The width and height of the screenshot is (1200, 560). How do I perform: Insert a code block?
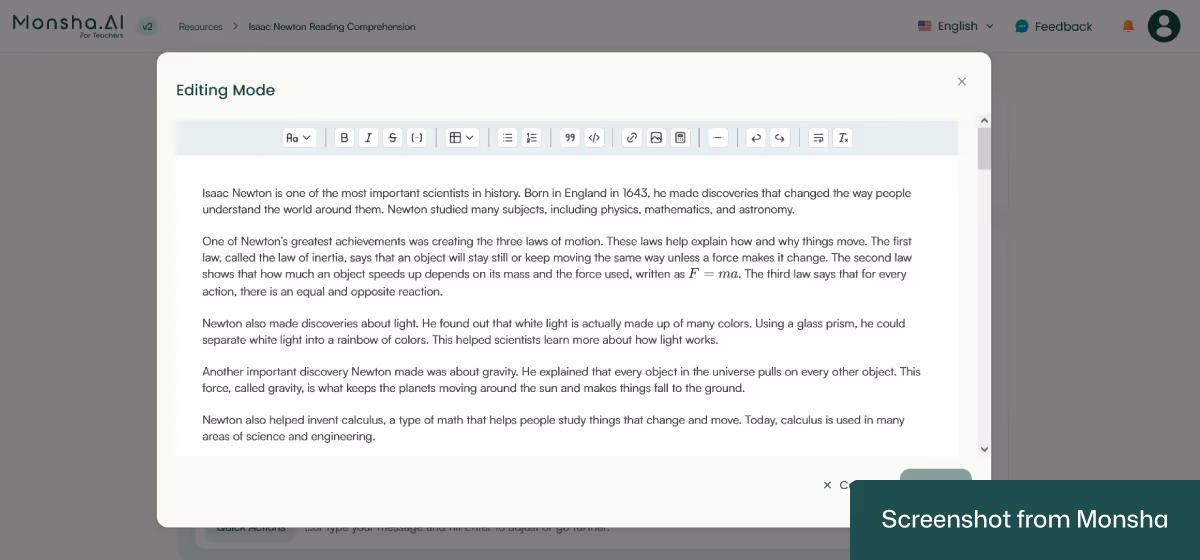click(594, 138)
